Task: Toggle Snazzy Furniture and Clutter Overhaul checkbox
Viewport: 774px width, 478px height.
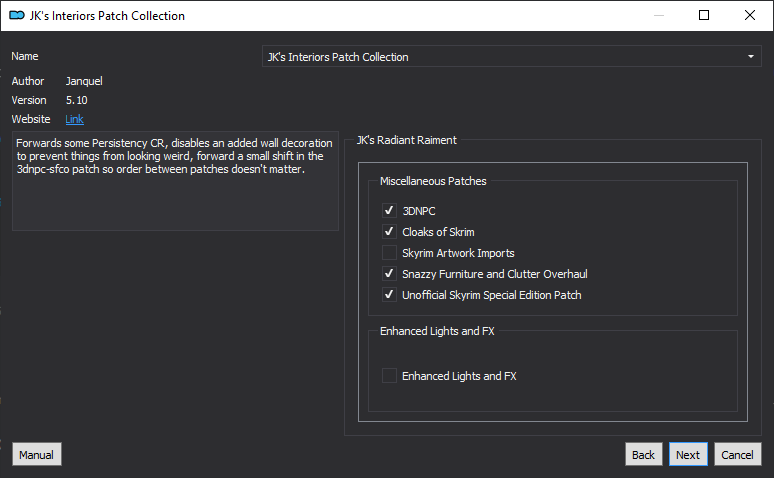Action: [389, 274]
